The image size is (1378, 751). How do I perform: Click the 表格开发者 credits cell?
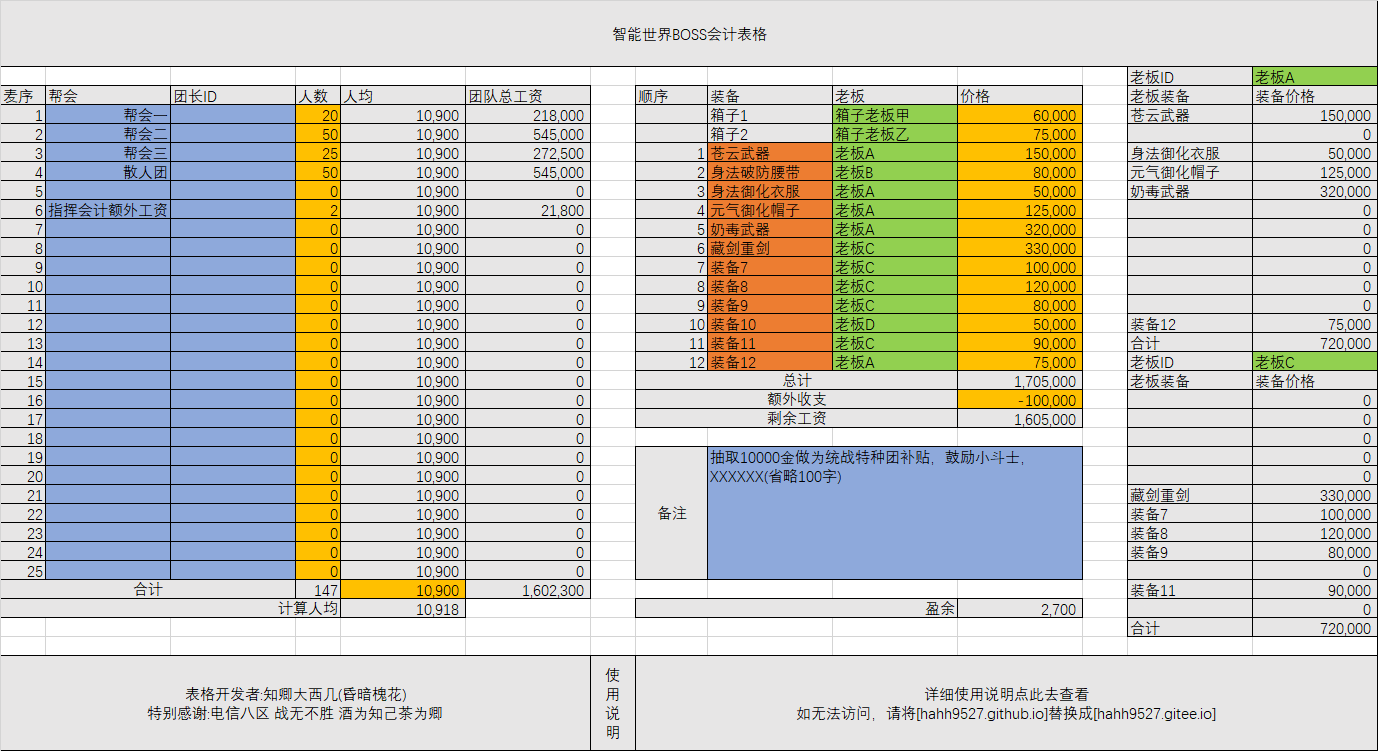tap(295, 704)
